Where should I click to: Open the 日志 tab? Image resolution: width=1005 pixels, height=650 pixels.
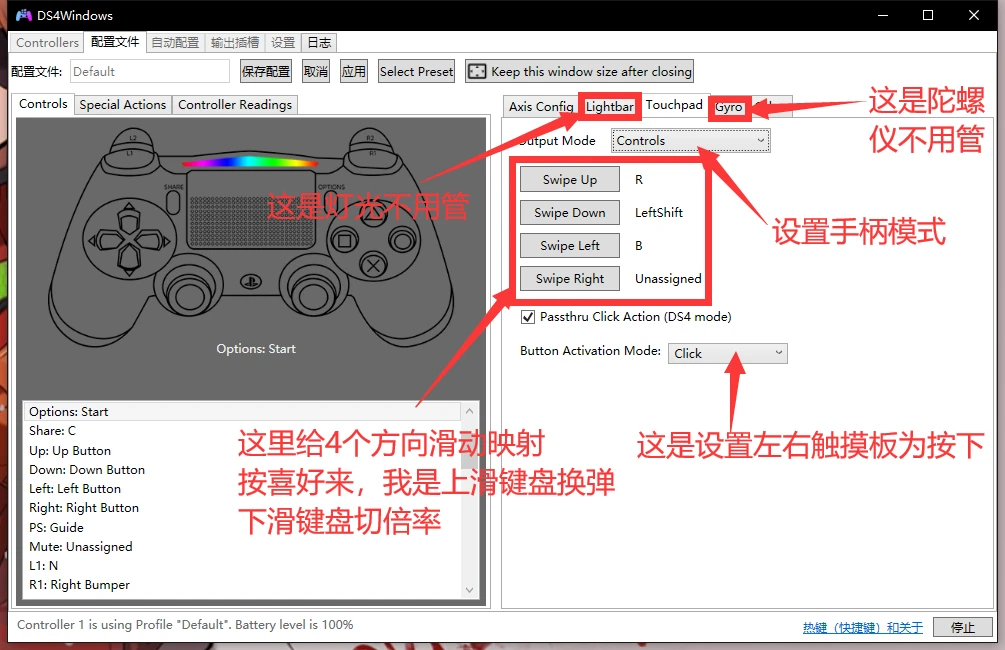click(x=319, y=42)
